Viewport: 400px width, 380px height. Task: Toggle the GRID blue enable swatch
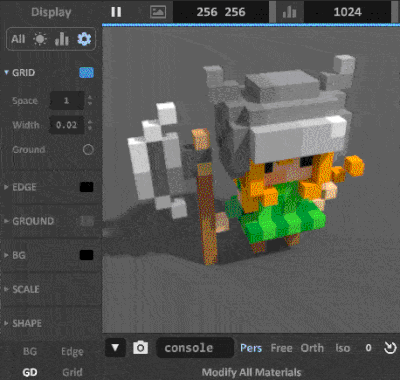[x=86, y=73]
